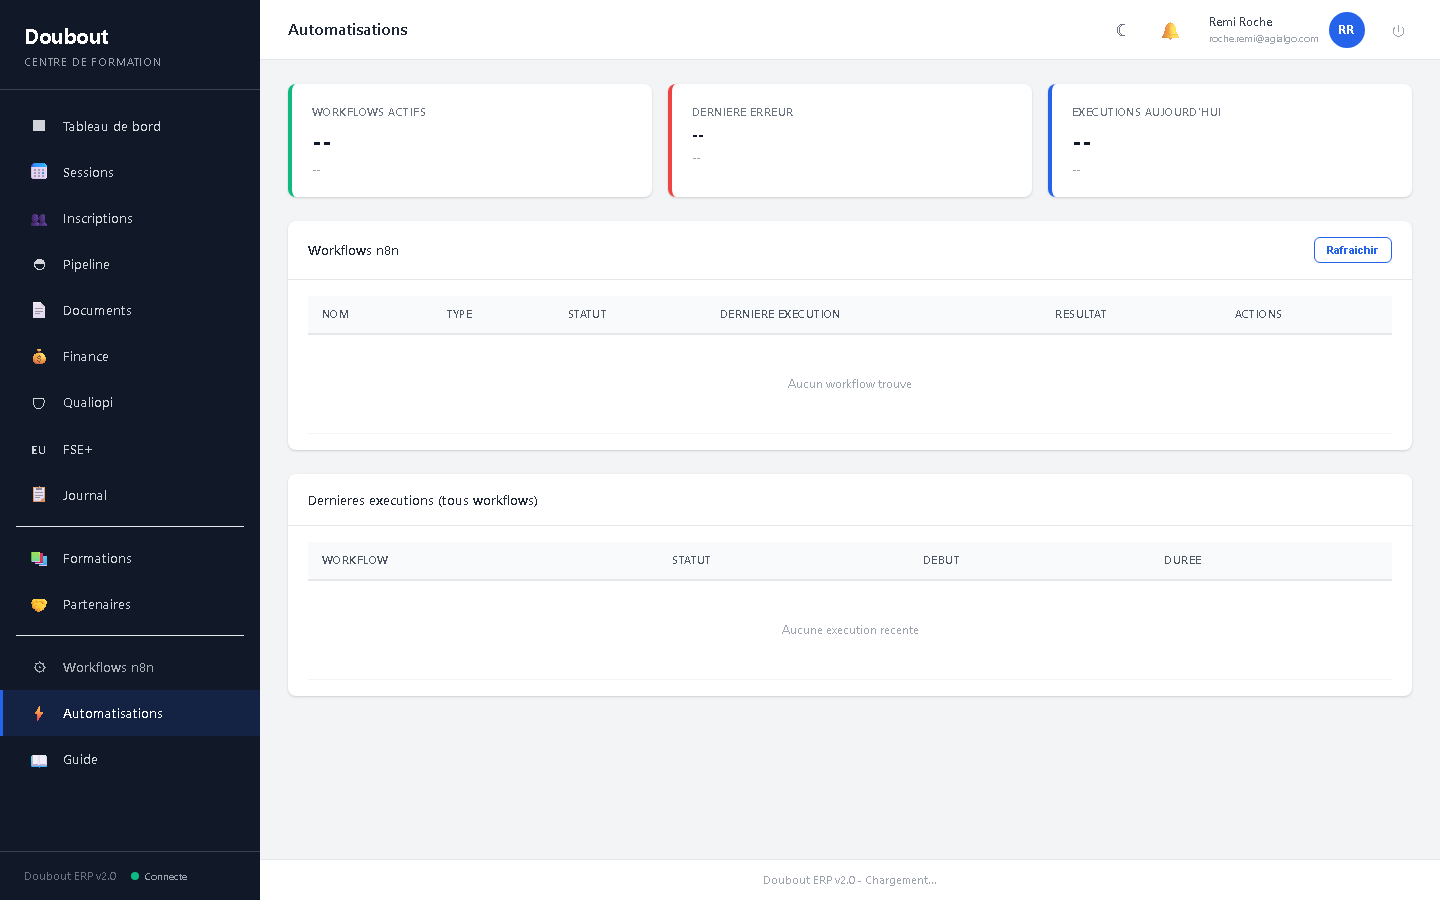Open the FSE+ section
The height and width of the screenshot is (900, 1440).
click(77, 449)
